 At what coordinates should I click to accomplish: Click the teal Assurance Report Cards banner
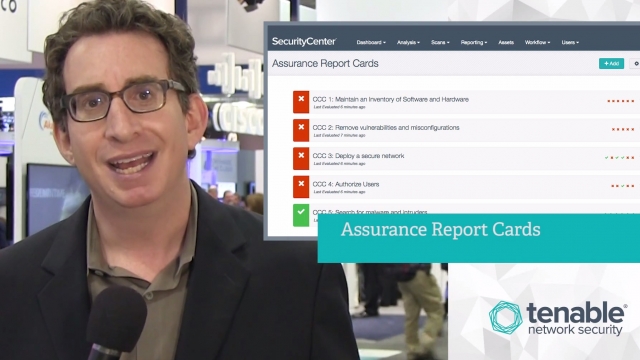pos(479,238)
